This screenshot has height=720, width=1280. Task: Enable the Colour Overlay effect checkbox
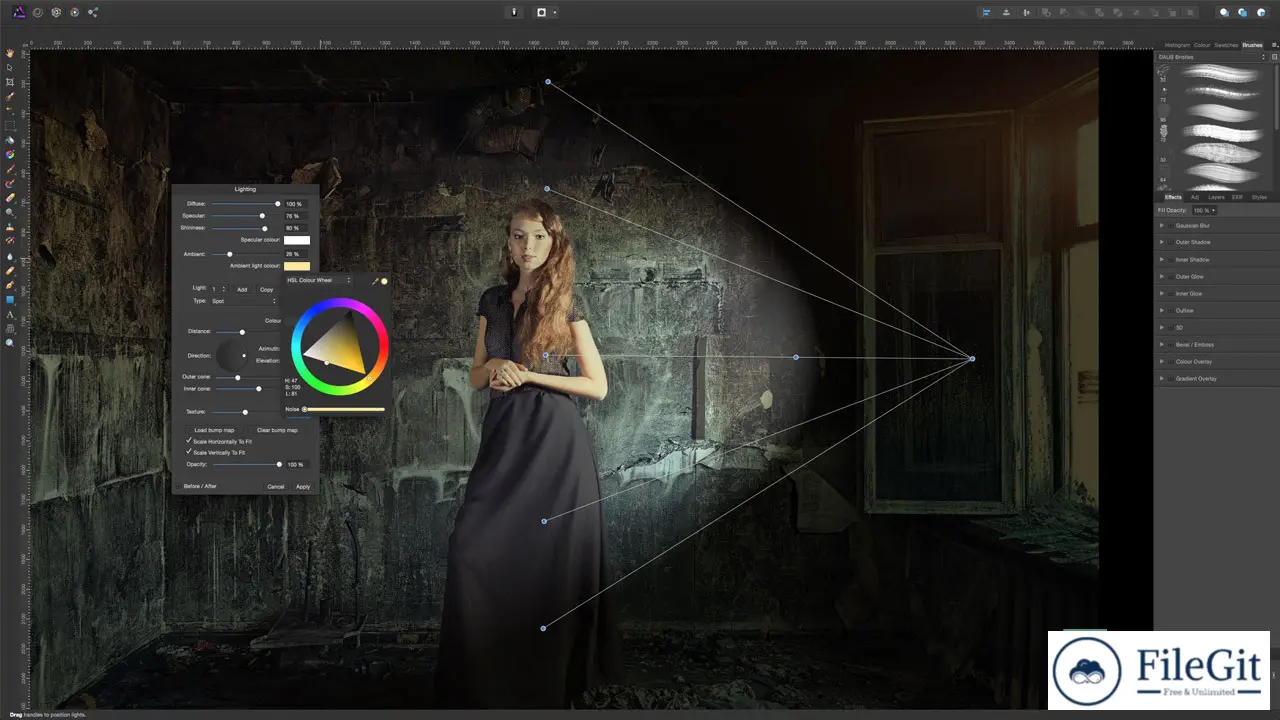(x=1170, y=361)
